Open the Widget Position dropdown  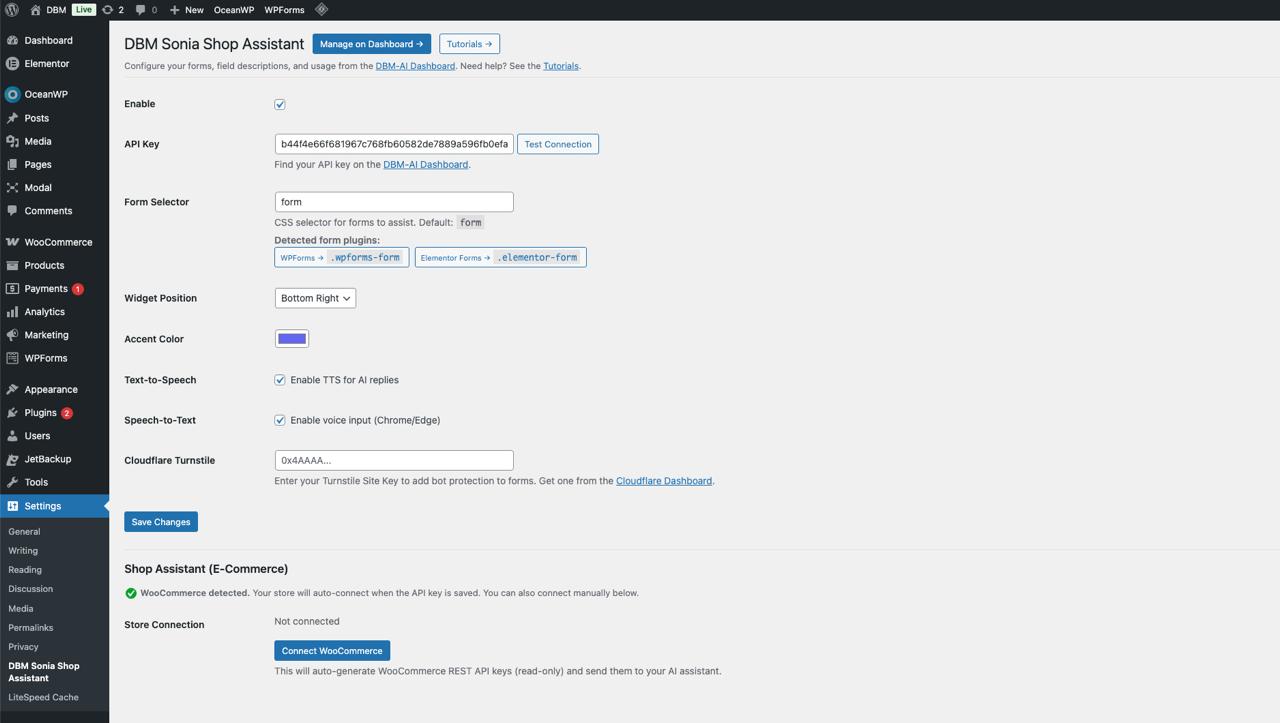click(x=315, y=298)
